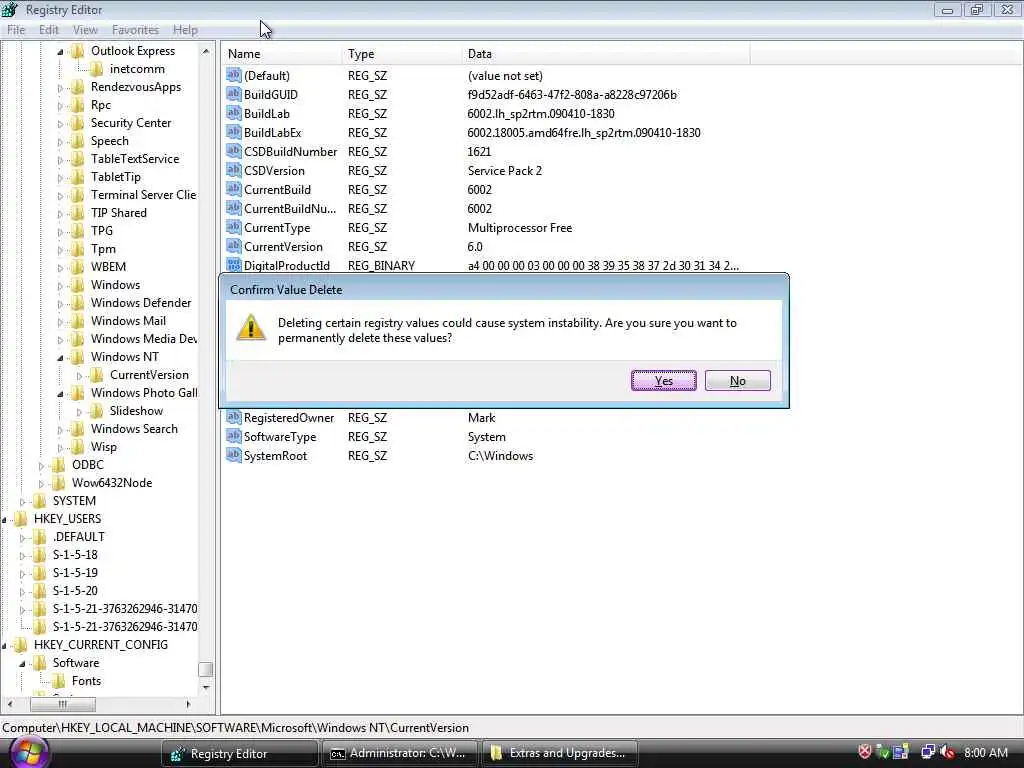
Task: Click the DigitalProductId binary value icon
Action: coord(234,264)
